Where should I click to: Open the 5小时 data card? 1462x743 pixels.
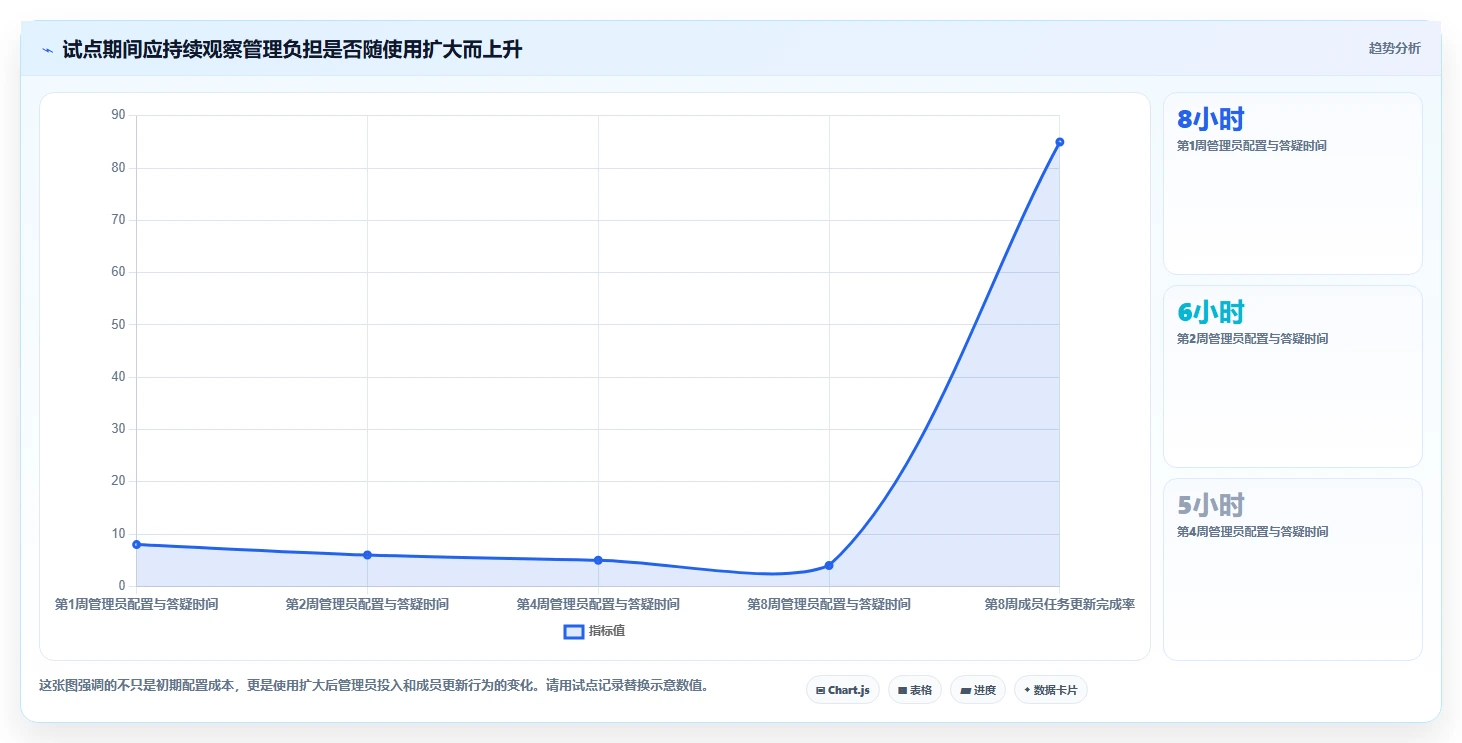1293,570
